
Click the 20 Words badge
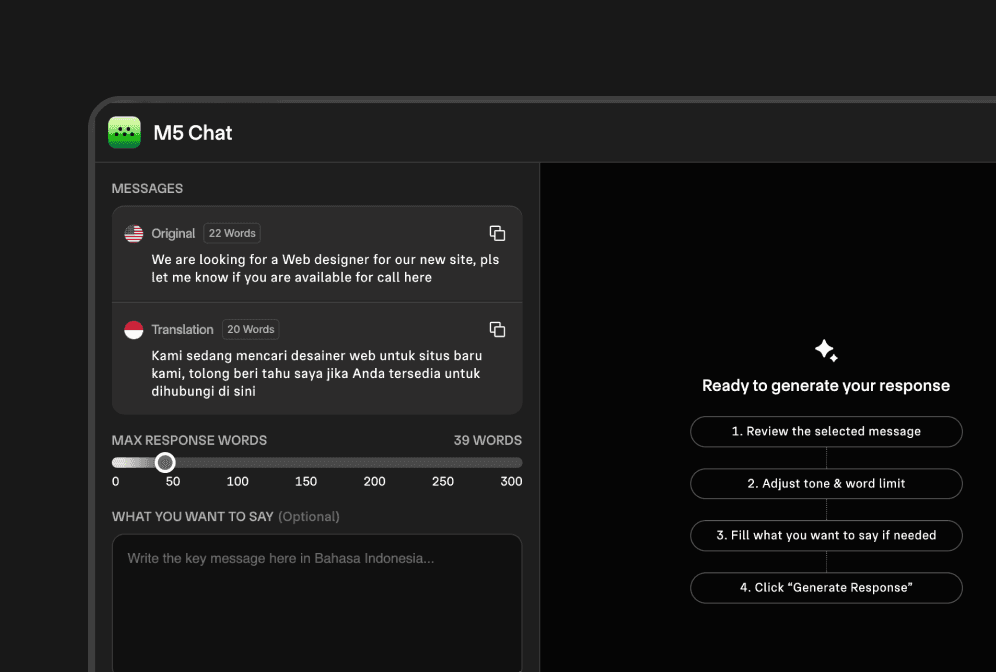(250, 329)
